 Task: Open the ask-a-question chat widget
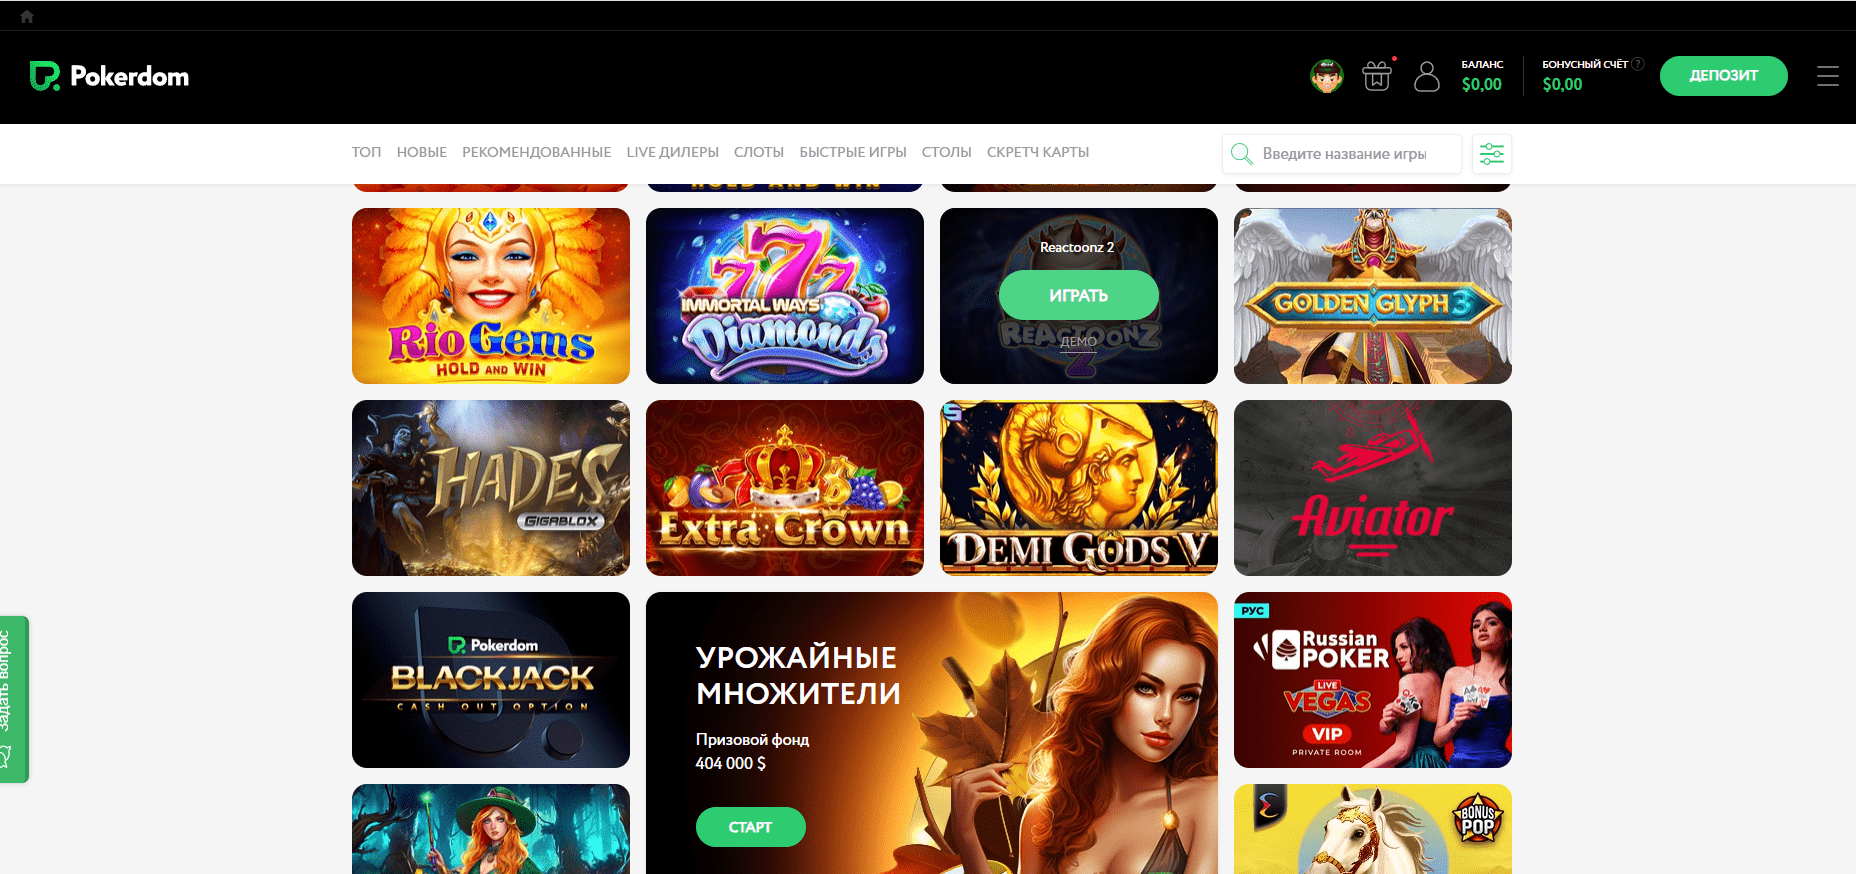(x=12, y=699)
